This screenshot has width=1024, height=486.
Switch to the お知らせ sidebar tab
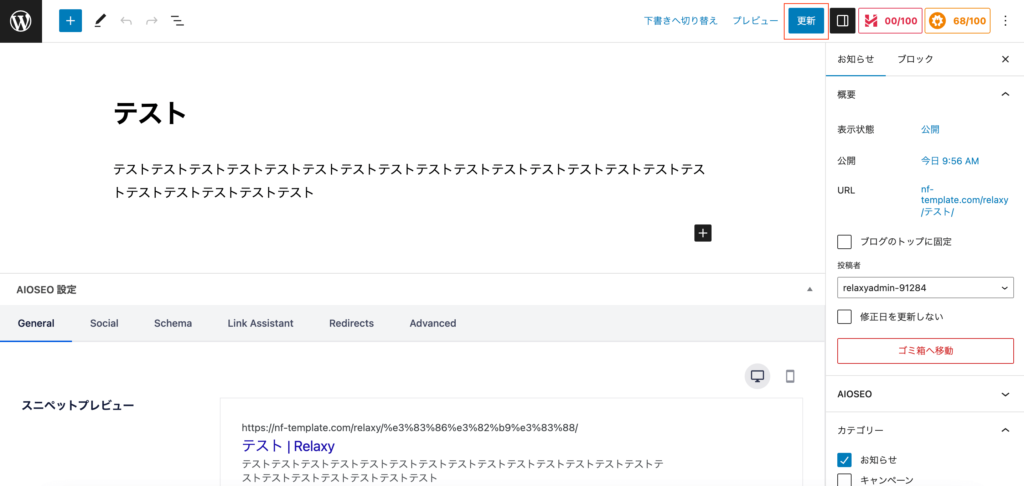tap(856, 59)
